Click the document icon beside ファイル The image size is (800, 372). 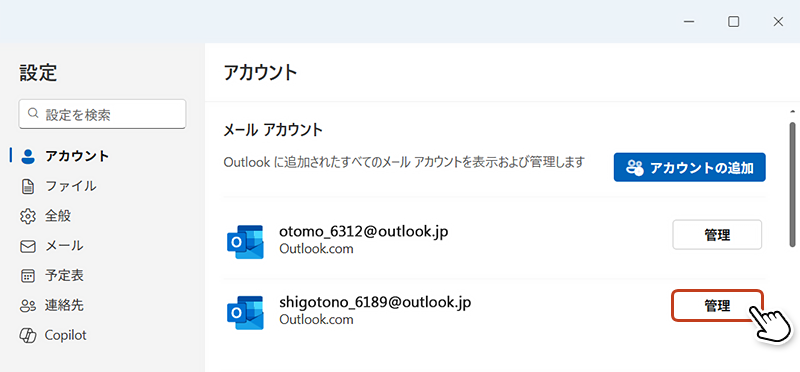coord(28,186)
